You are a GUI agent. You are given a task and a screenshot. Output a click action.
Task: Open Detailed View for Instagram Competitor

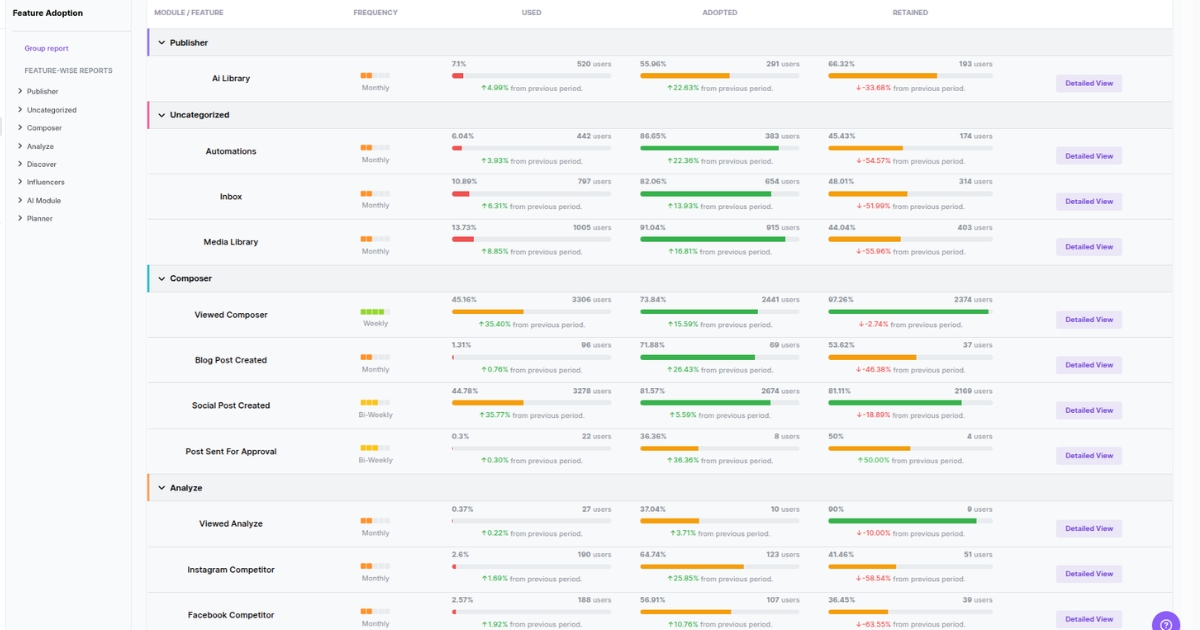click(1088, 573)
